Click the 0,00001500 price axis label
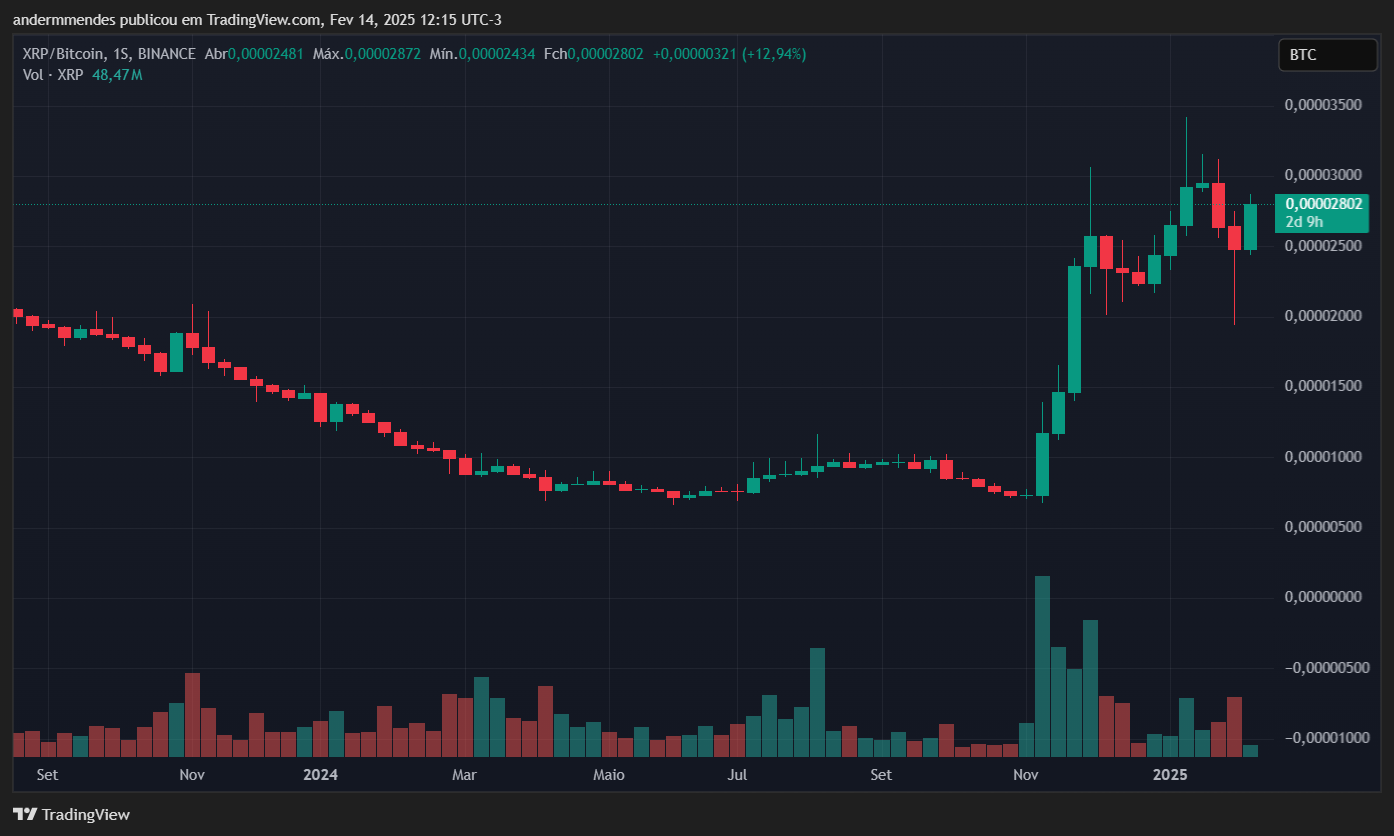The height and width of the screenshot is (836, 1394). coord(1324,386)
